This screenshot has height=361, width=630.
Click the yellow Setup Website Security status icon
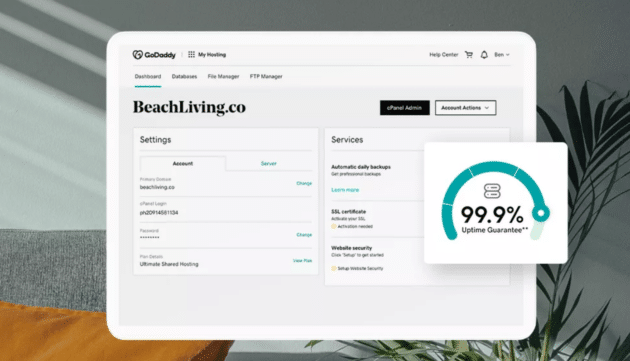[333, 268]
